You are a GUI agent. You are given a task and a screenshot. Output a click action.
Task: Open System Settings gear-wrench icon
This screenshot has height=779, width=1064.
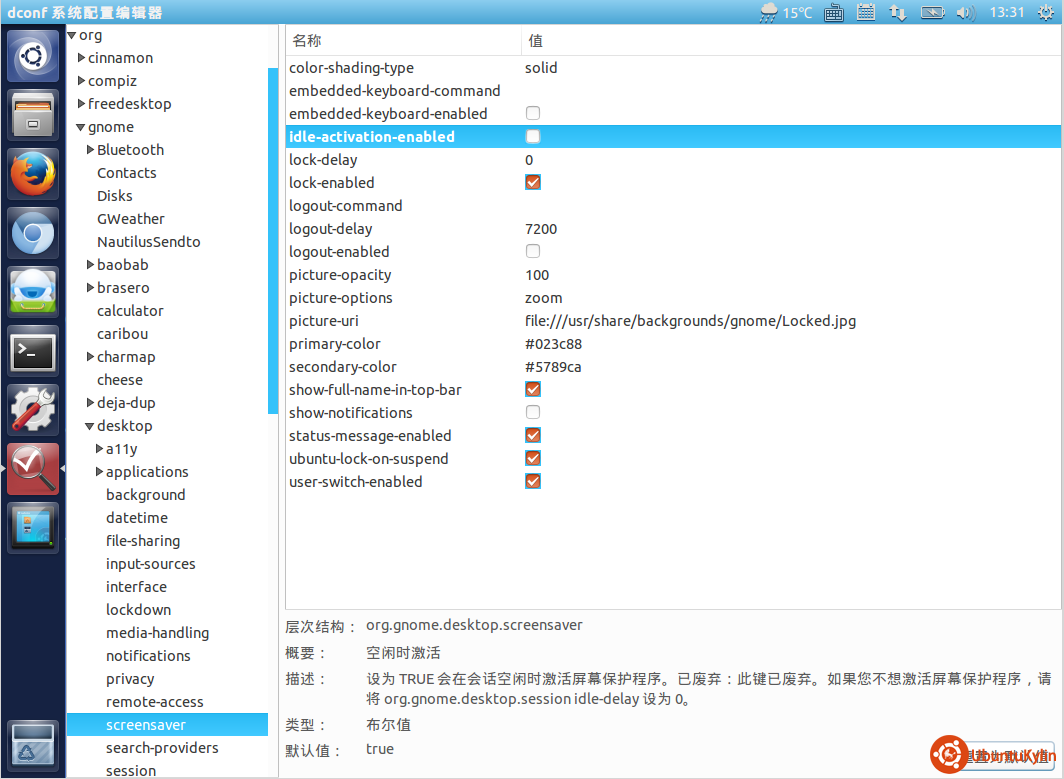(33, 410)
